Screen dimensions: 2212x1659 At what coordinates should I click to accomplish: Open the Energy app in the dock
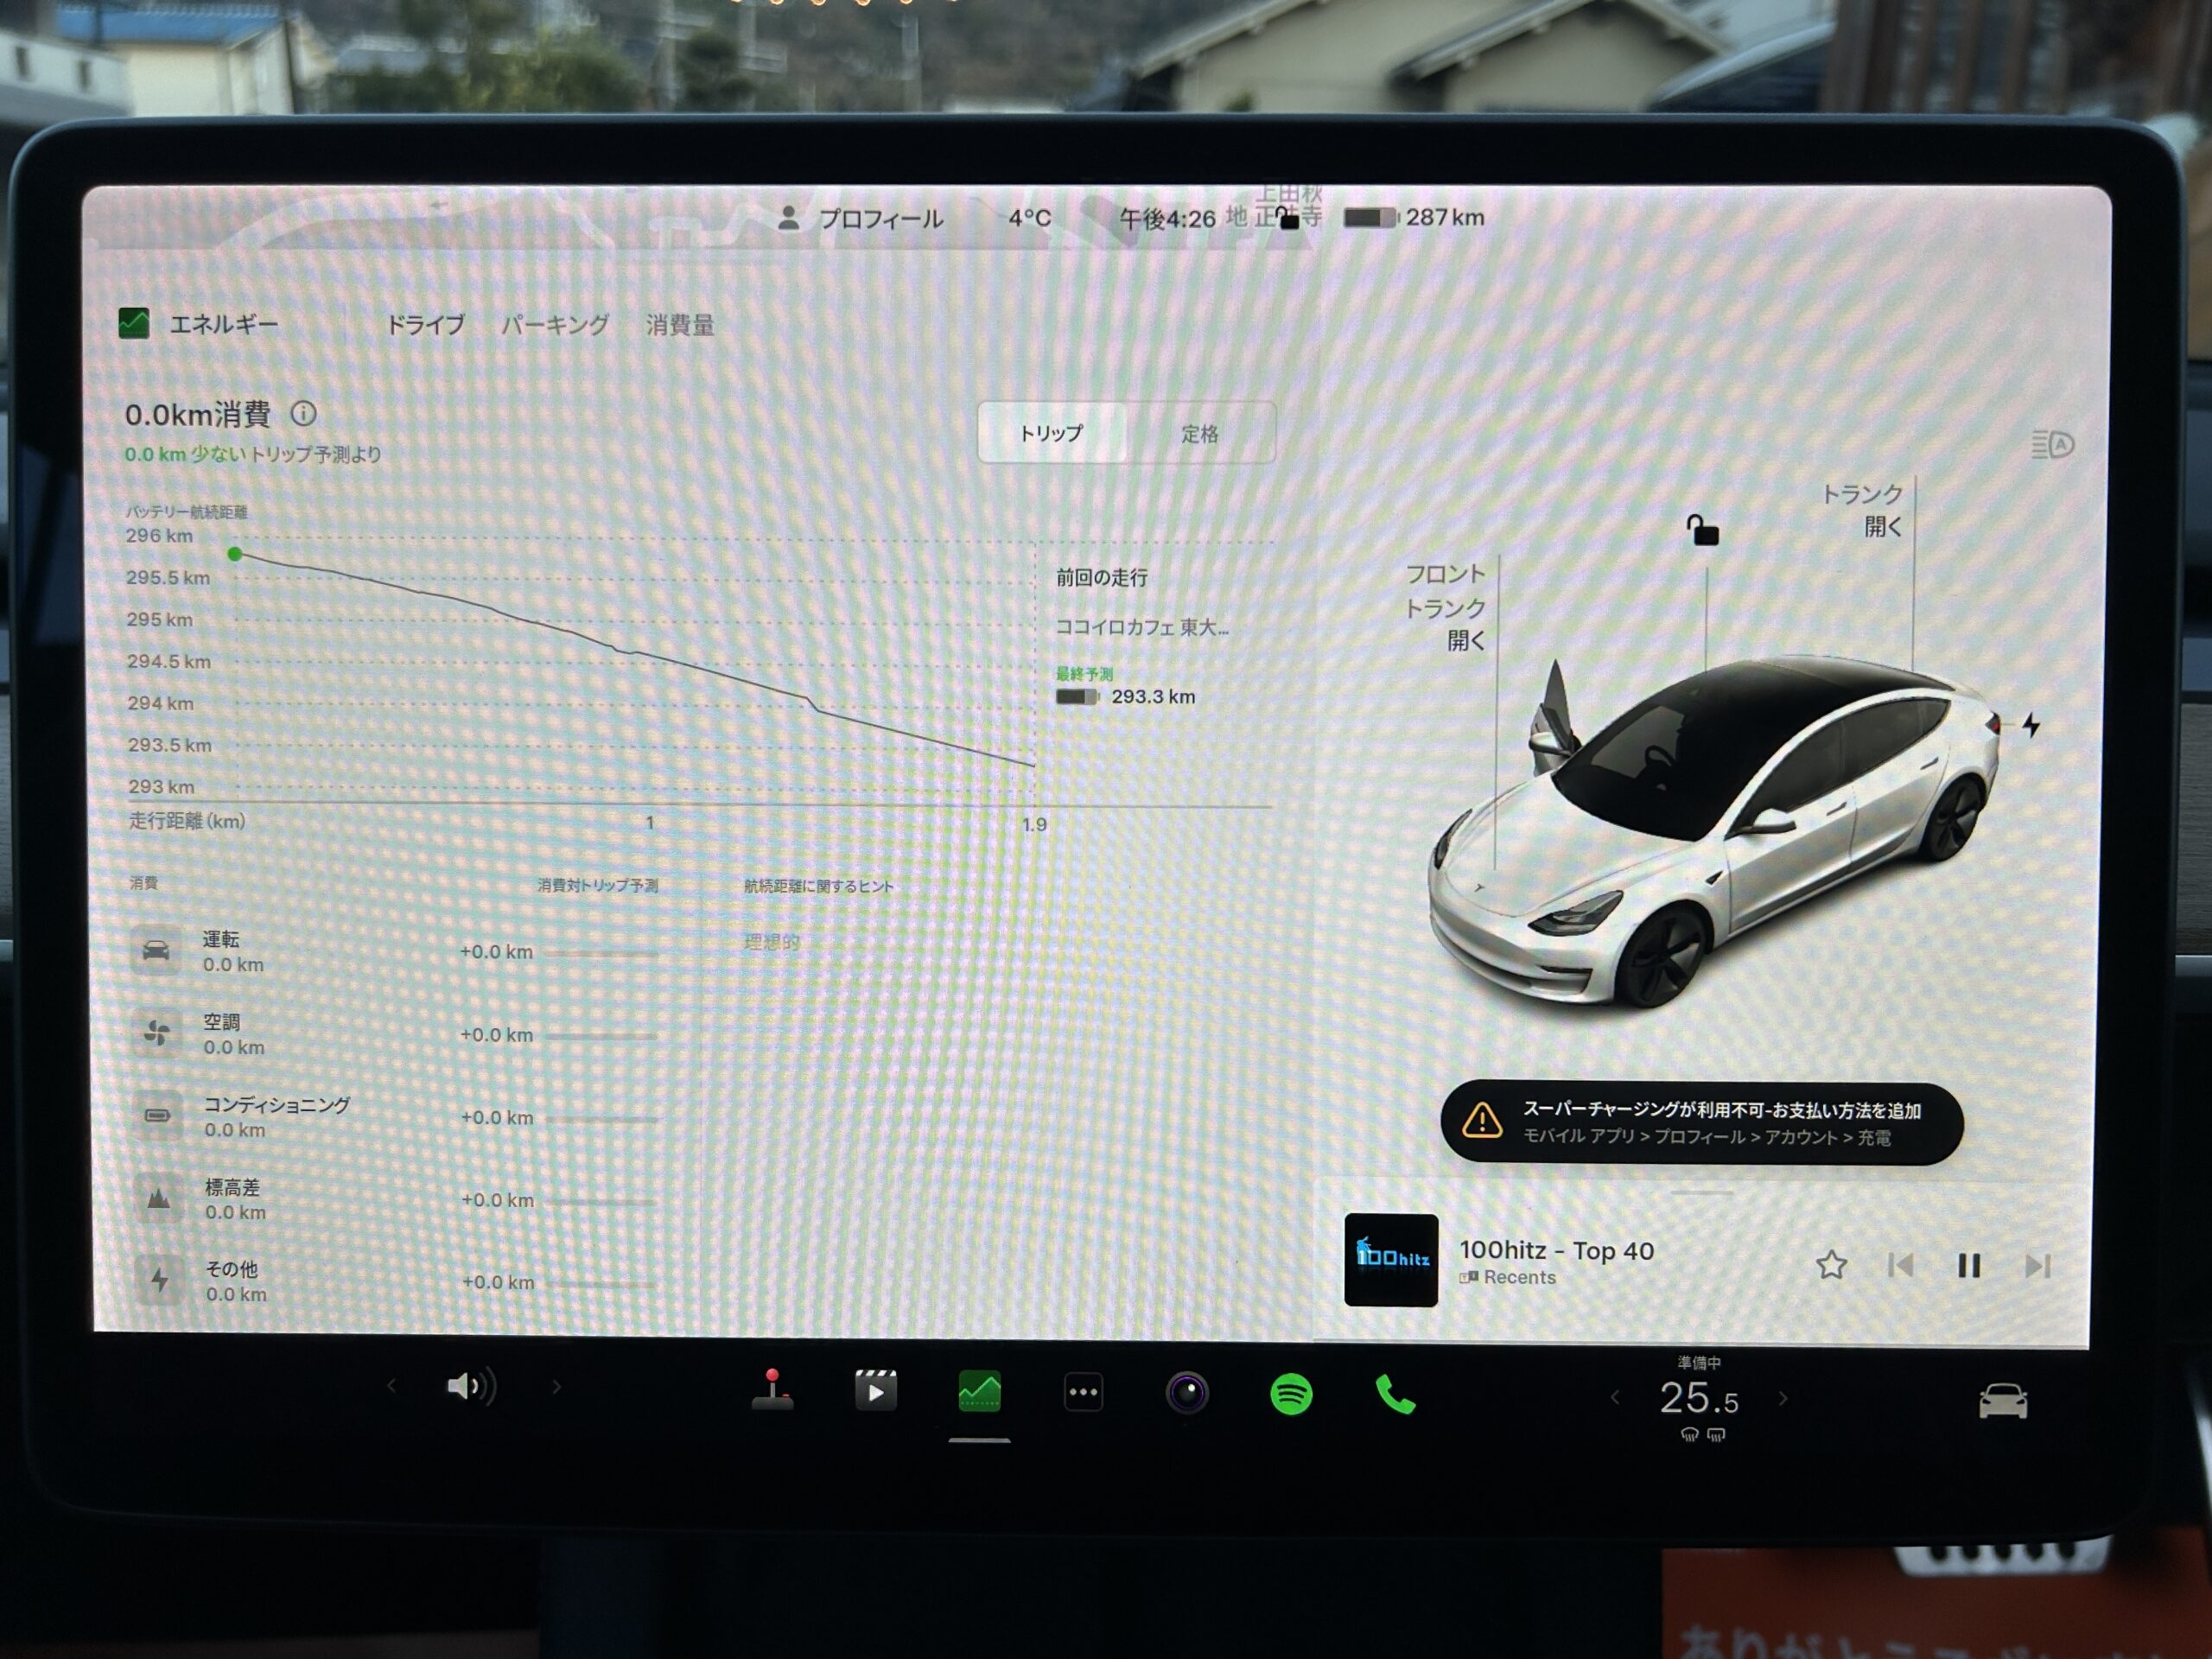pos(980,1391)
